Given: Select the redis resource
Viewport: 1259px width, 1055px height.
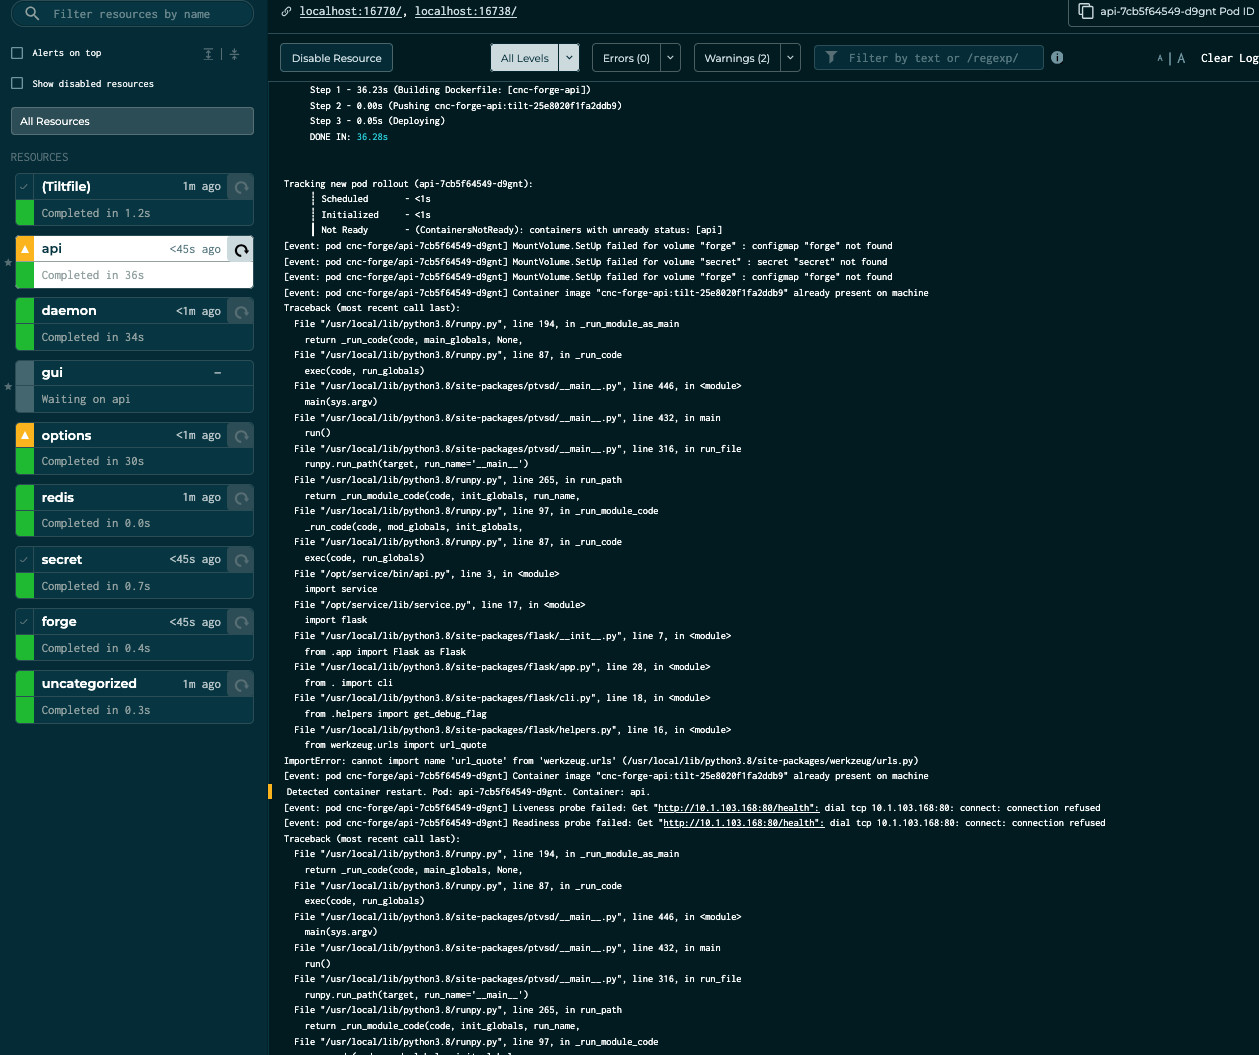Looking at the screenshot, I should click(134, 510).
